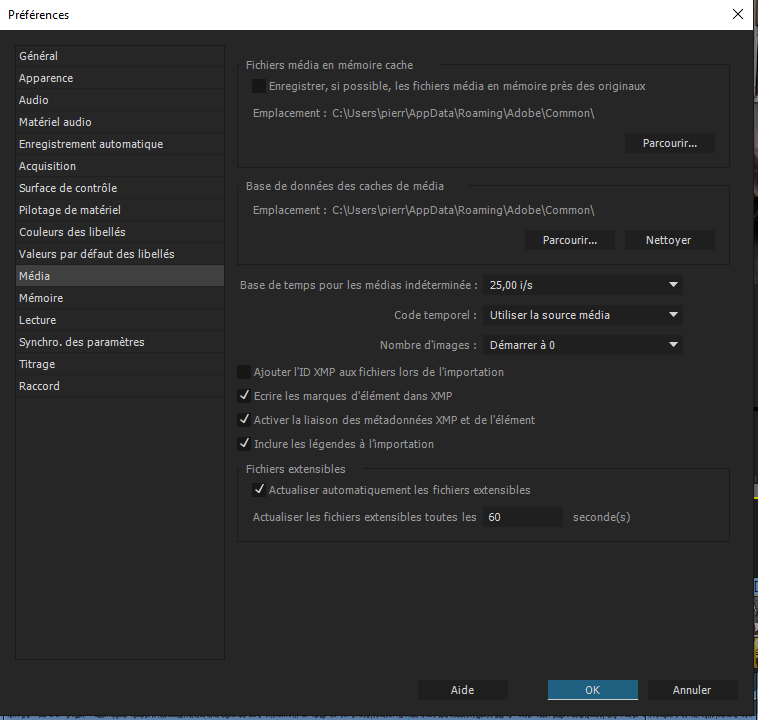Disable Activer la liaison des métadonnées XMP
Viewport: 758px width, 720px height.
[243, 420]
